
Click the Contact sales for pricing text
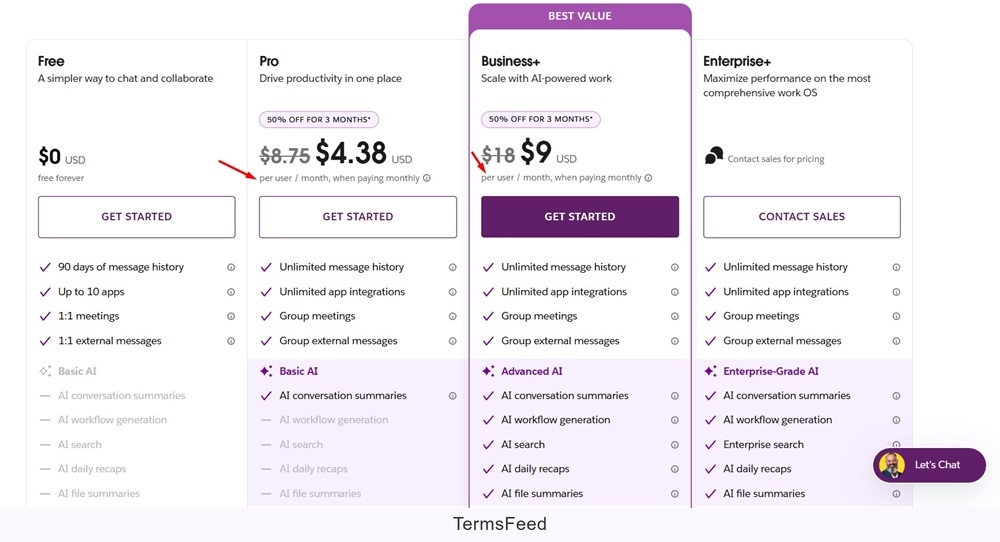pos(776,159)
